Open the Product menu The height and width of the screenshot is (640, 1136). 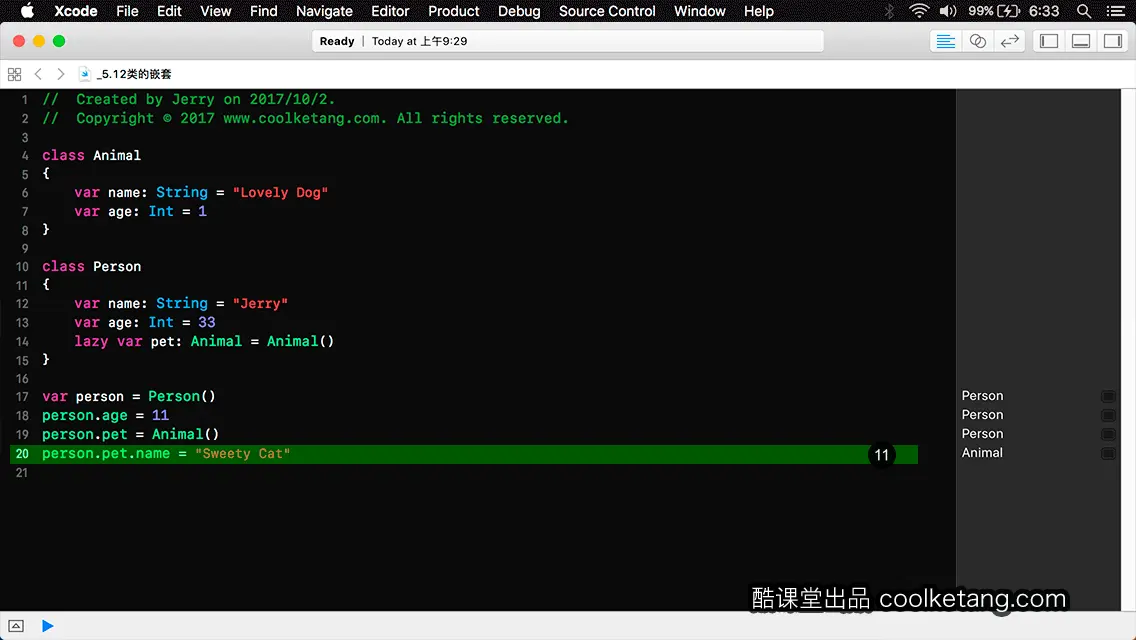pos(454,11)
